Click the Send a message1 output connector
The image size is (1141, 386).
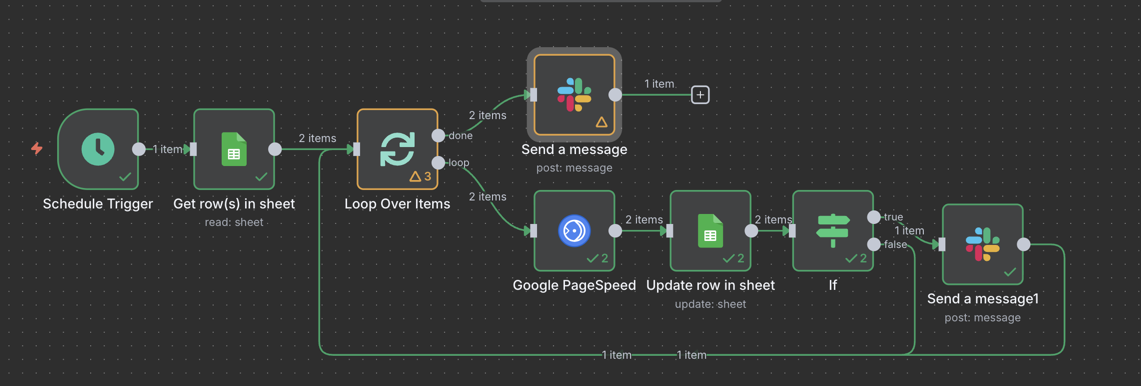[x=1023, y=245]
